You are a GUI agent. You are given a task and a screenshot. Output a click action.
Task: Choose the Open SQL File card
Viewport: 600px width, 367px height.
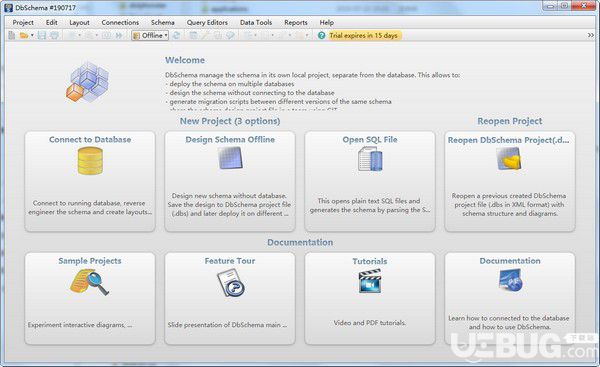click(x=370, y=181)
